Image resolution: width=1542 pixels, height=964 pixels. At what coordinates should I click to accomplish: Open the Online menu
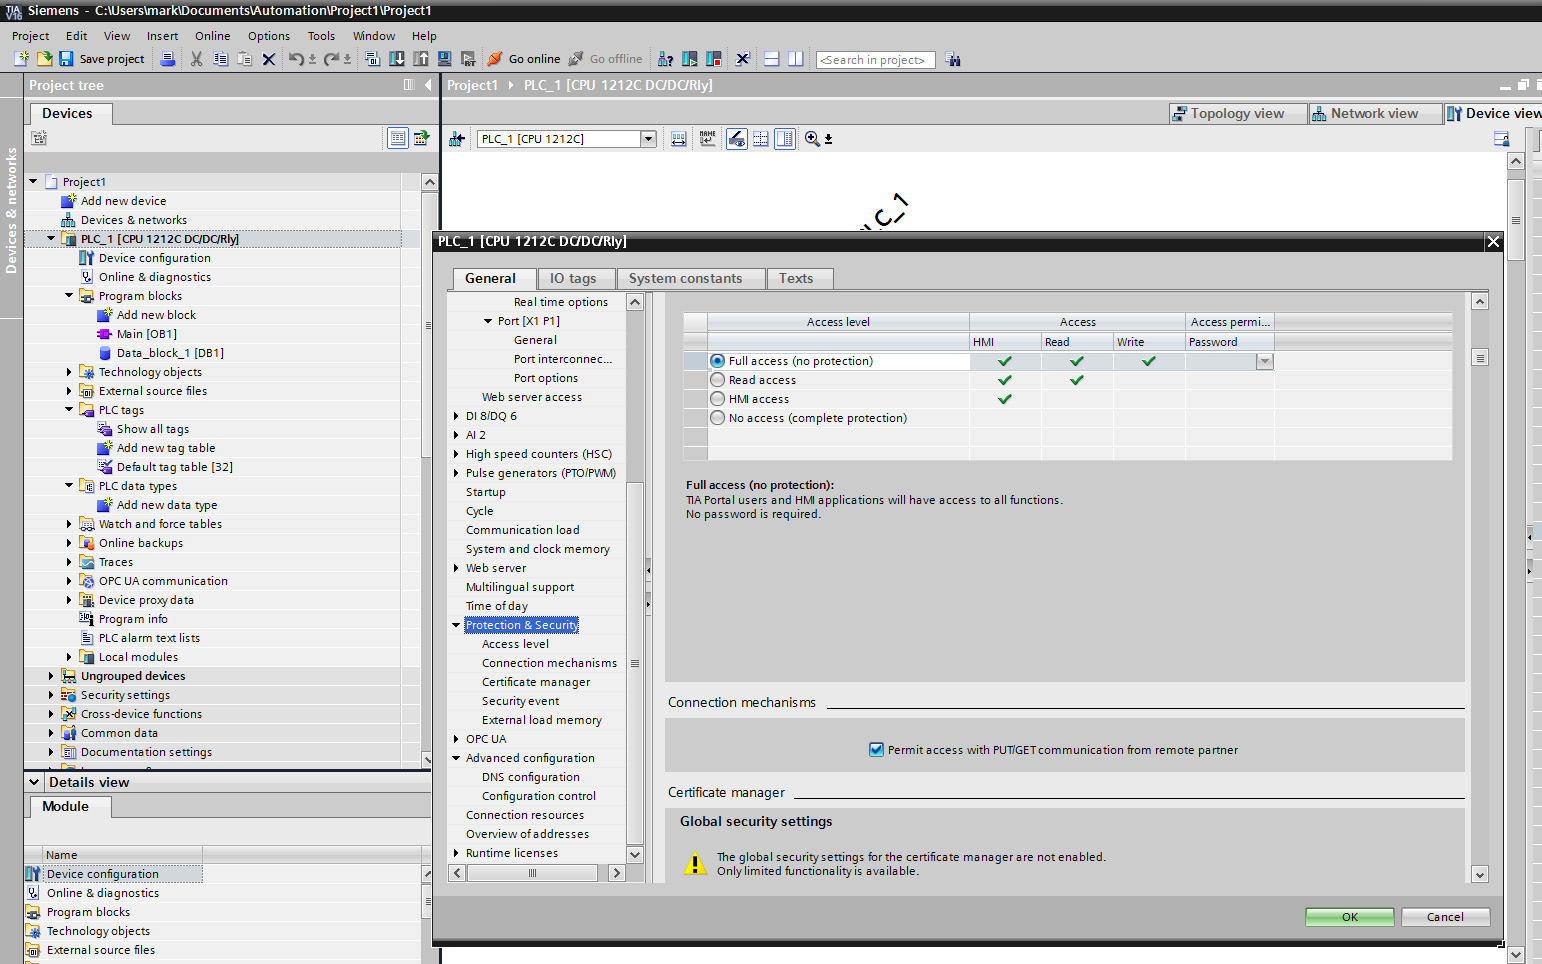click(212, 36)
